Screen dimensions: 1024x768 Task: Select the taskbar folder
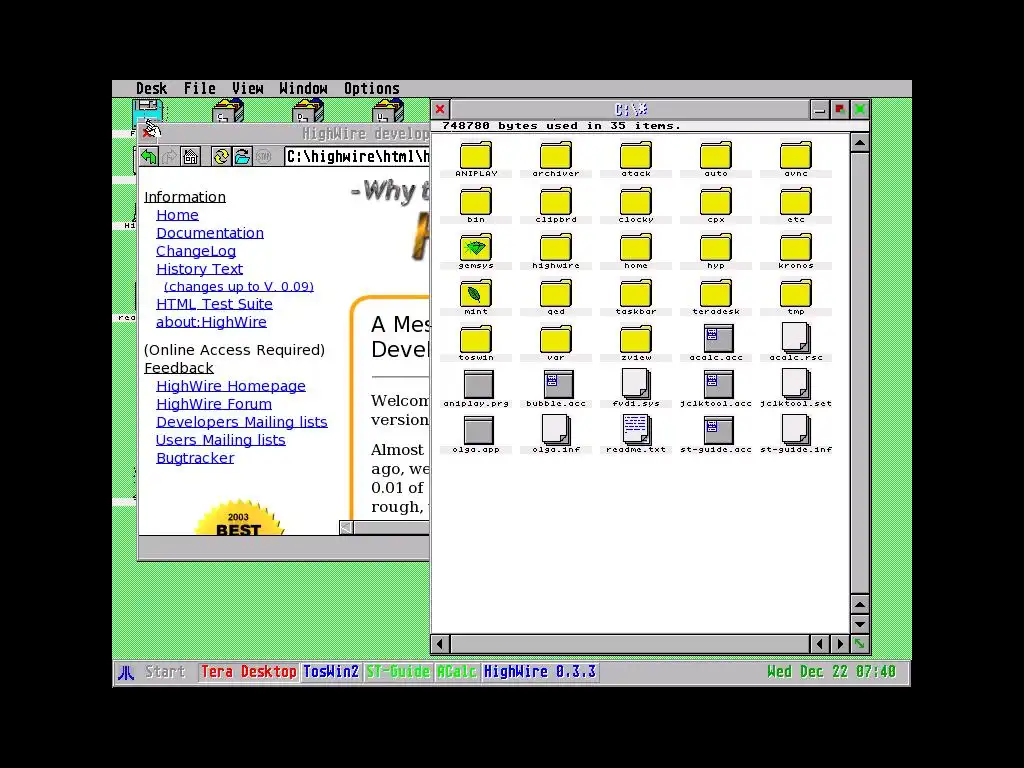pos(636,297)
